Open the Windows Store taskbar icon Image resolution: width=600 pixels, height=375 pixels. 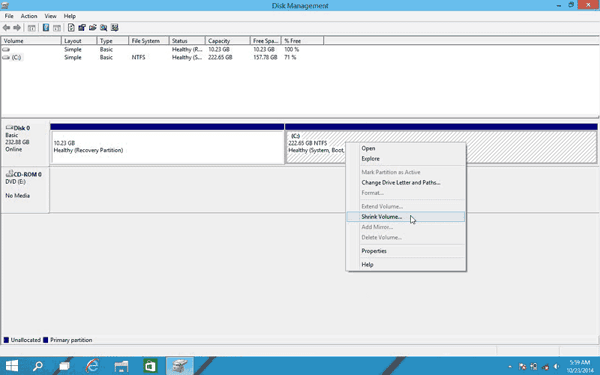tap(150, 366)
